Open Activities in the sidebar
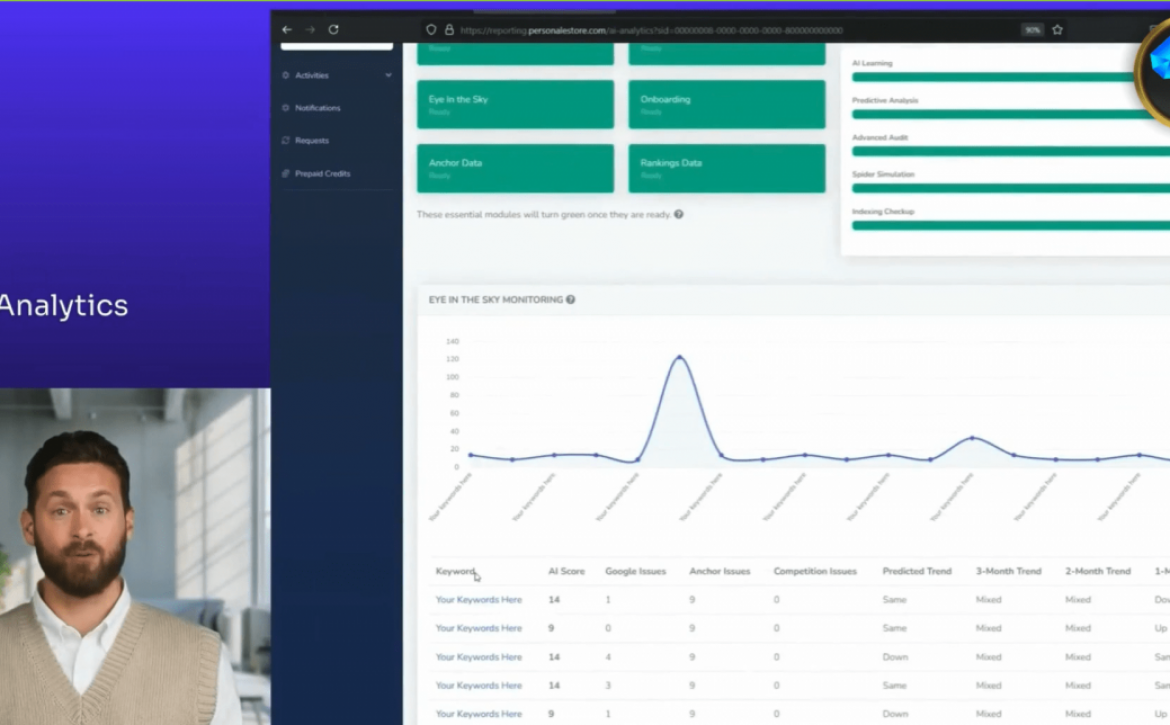The image size is (1170, 725). point(311,75)
